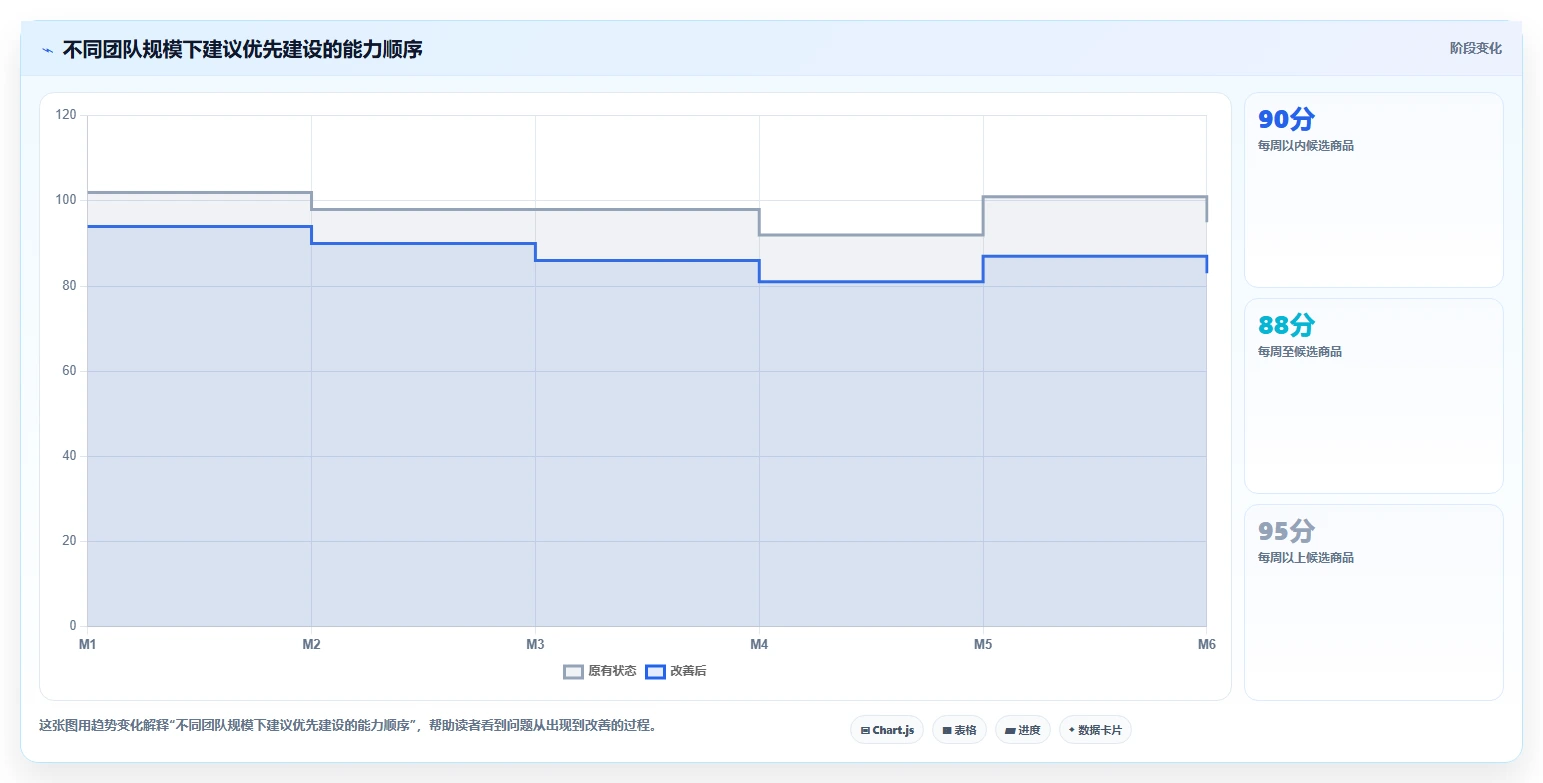Toggle 原有状态 legend series visibility
This screenshot has width=1543, height=783.
click(x=600, y=671)
